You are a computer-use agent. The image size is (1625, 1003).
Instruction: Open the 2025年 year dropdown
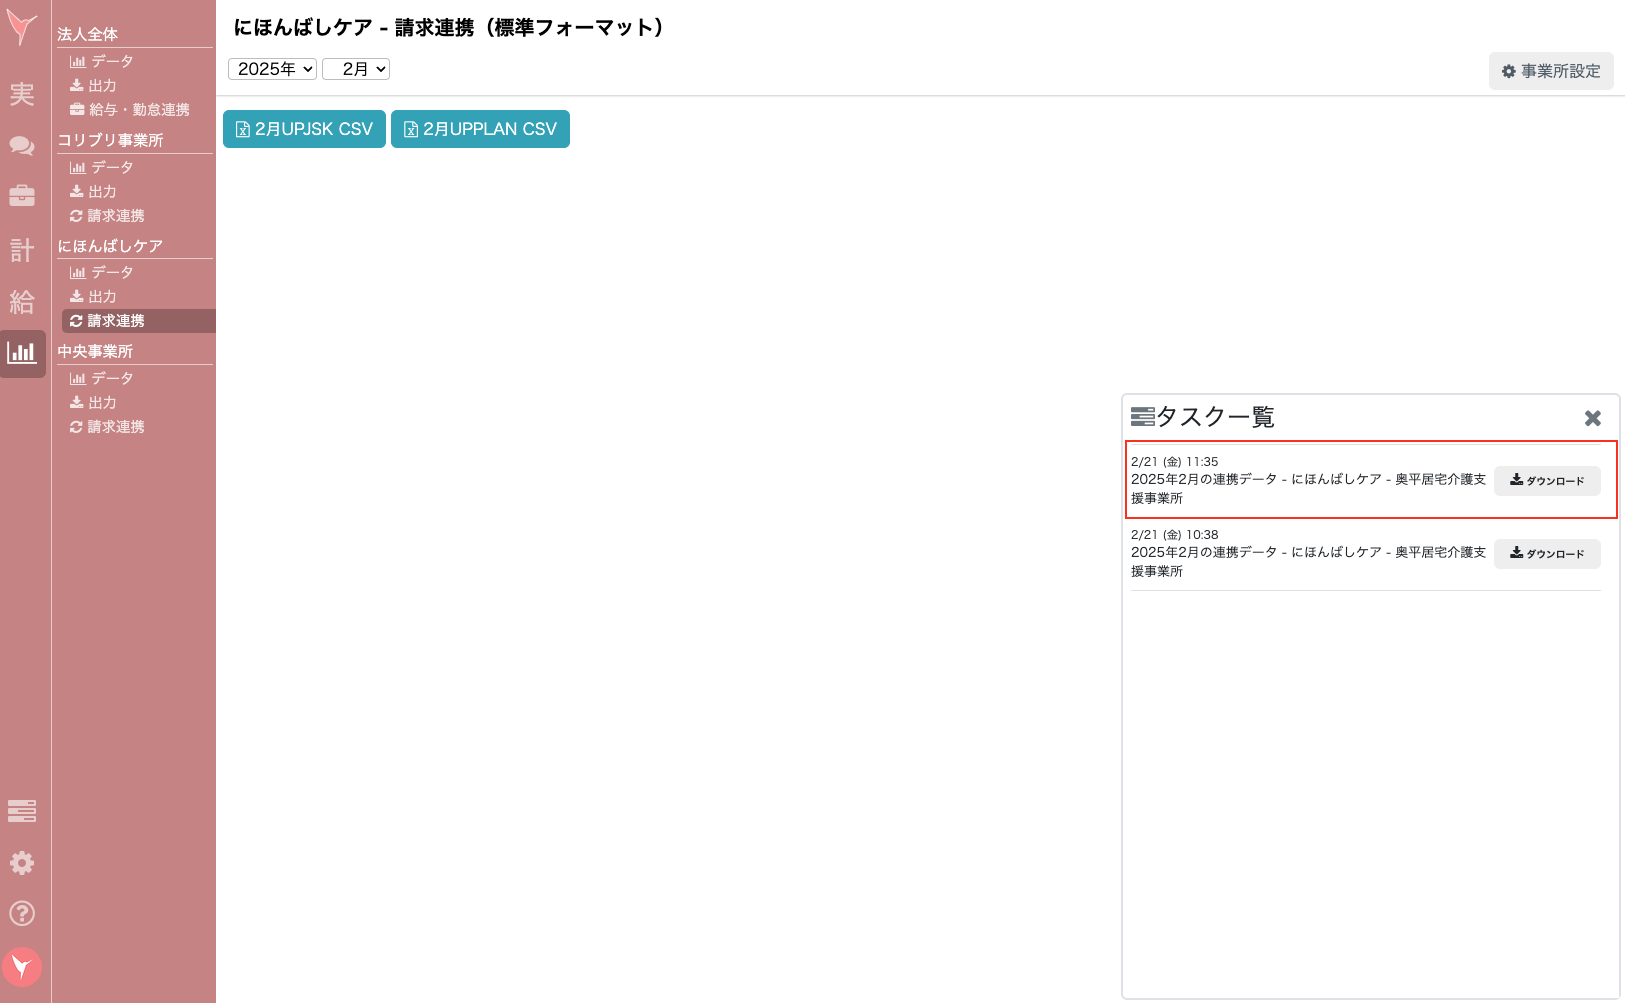271,68
